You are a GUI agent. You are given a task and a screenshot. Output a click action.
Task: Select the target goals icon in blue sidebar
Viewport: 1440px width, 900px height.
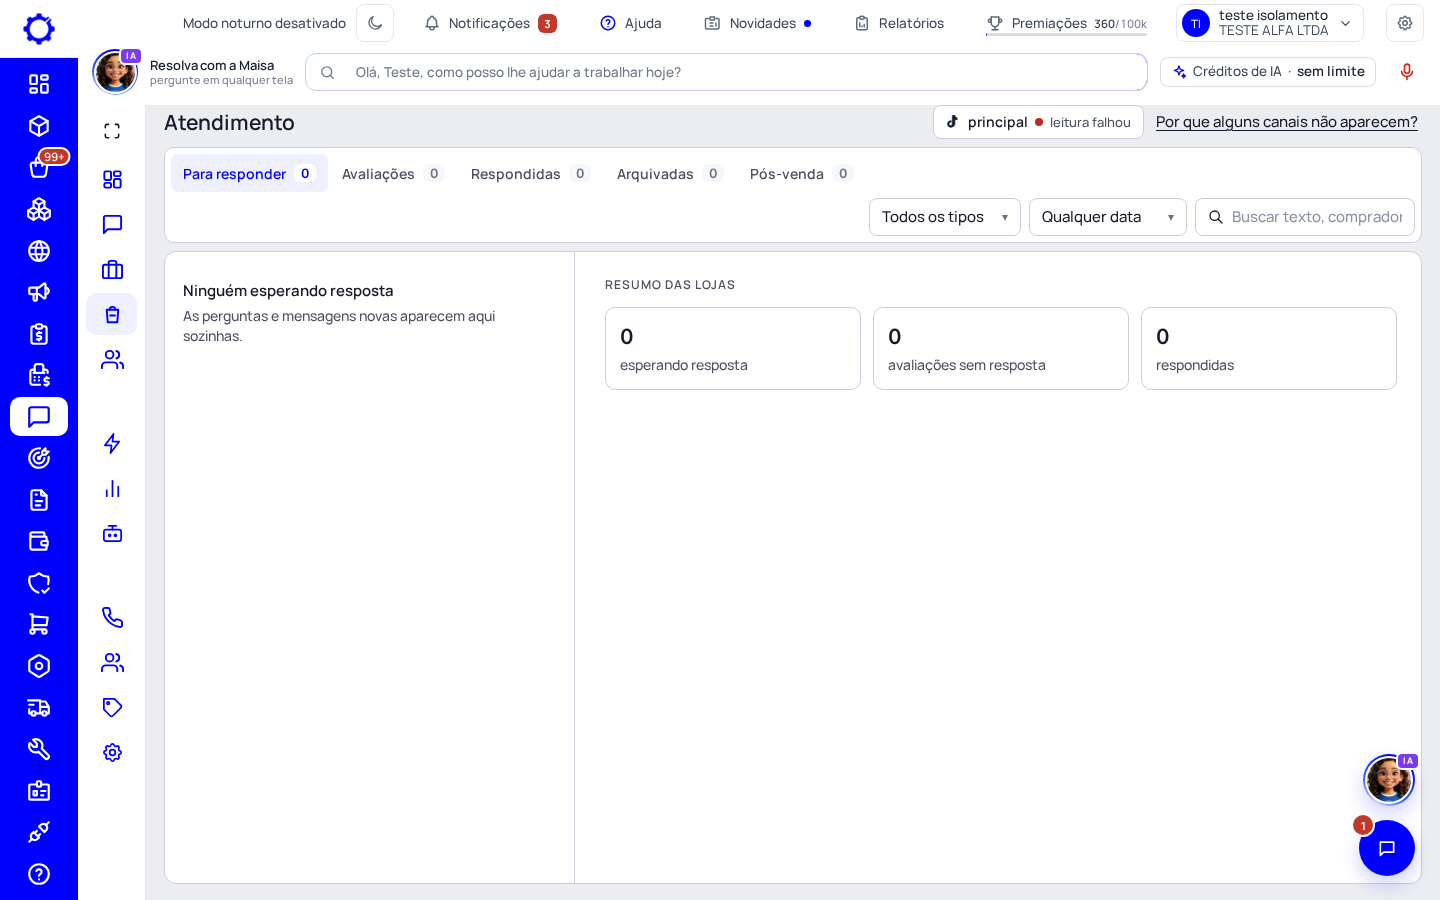[39, 458]
